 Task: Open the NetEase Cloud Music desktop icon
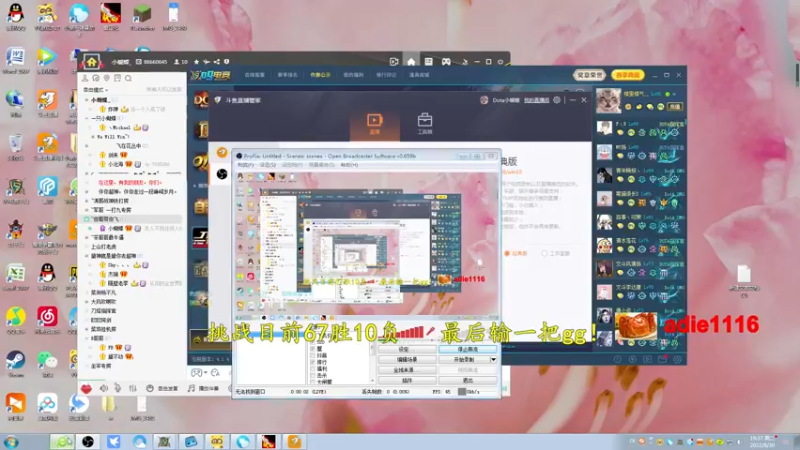(x=47, y=318)
